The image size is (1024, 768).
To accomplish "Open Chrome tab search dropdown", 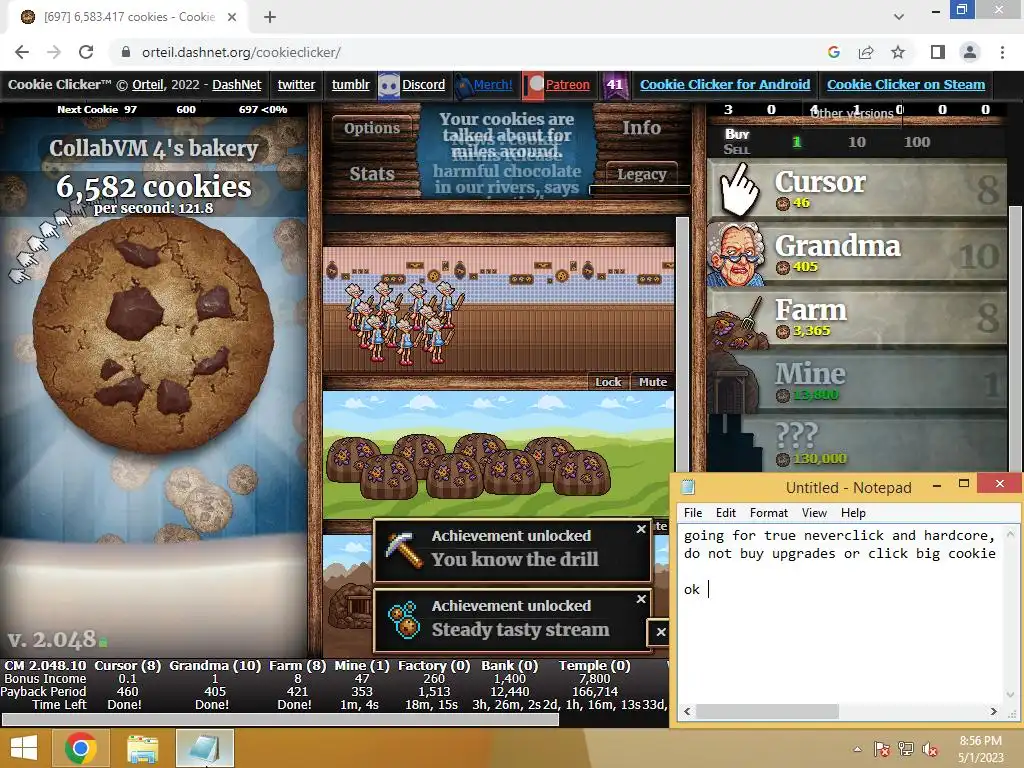I will coord(899,17).
